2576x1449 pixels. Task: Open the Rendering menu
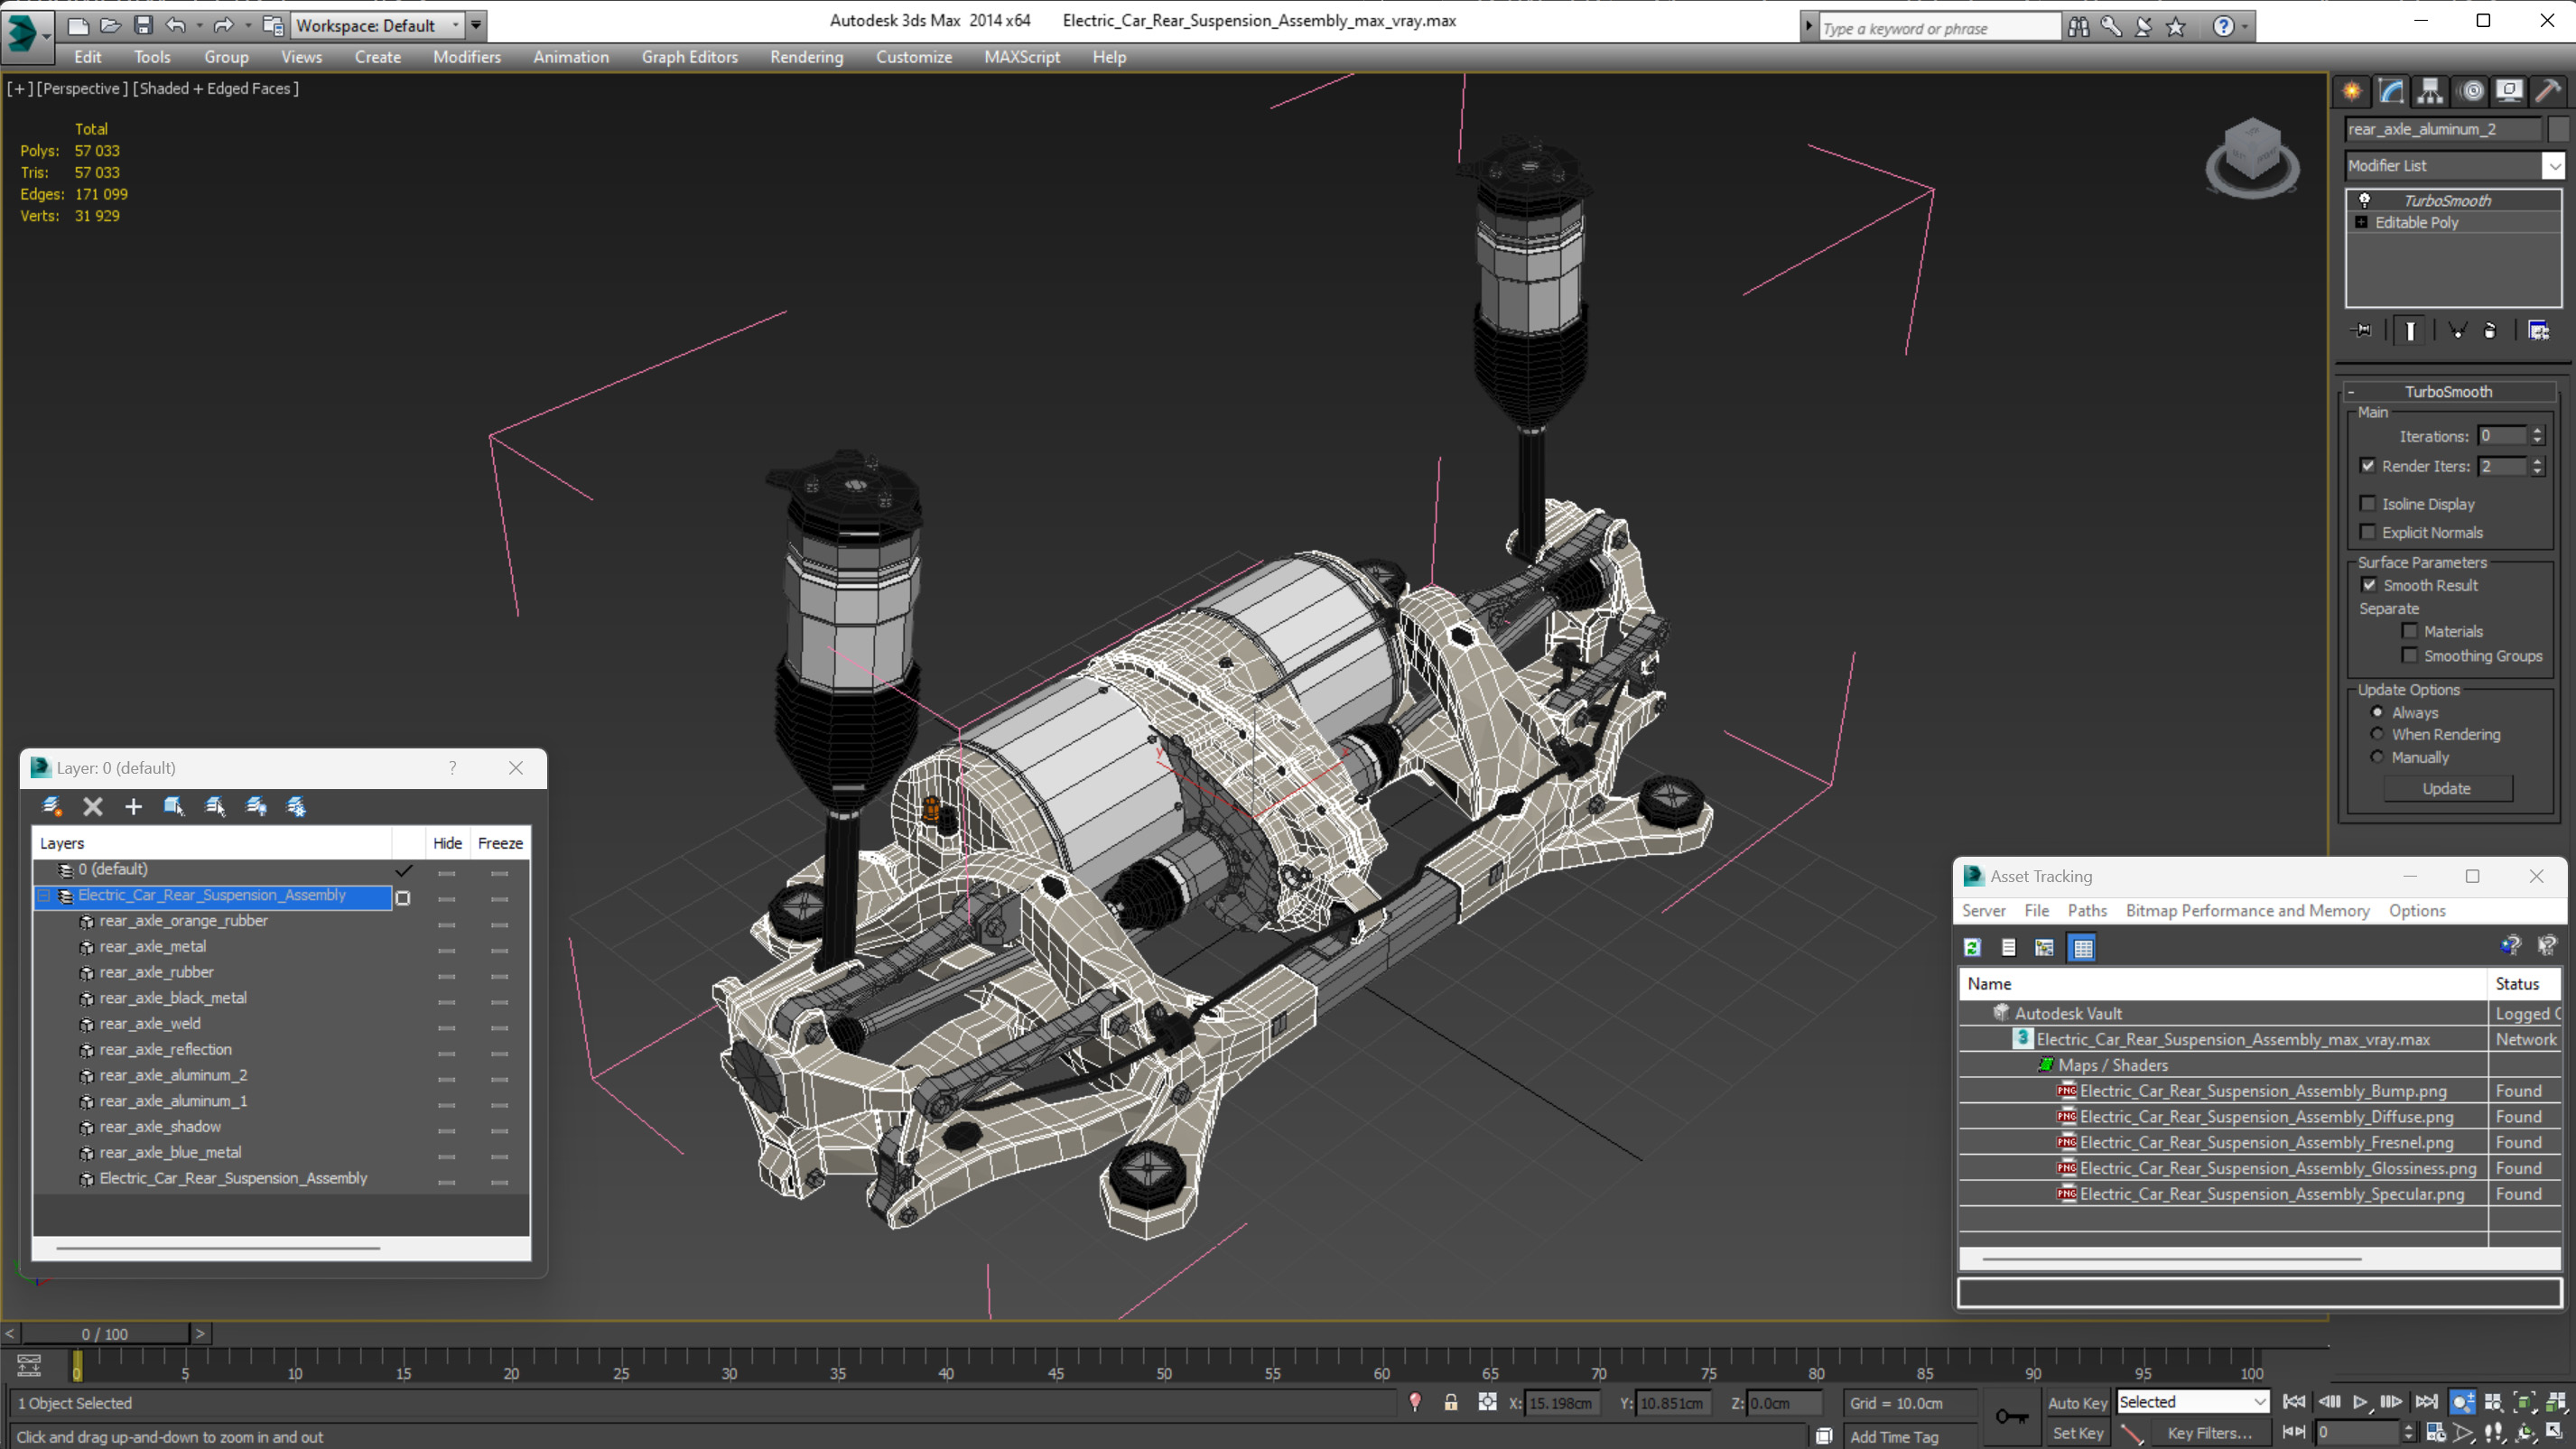pos(806,57)
